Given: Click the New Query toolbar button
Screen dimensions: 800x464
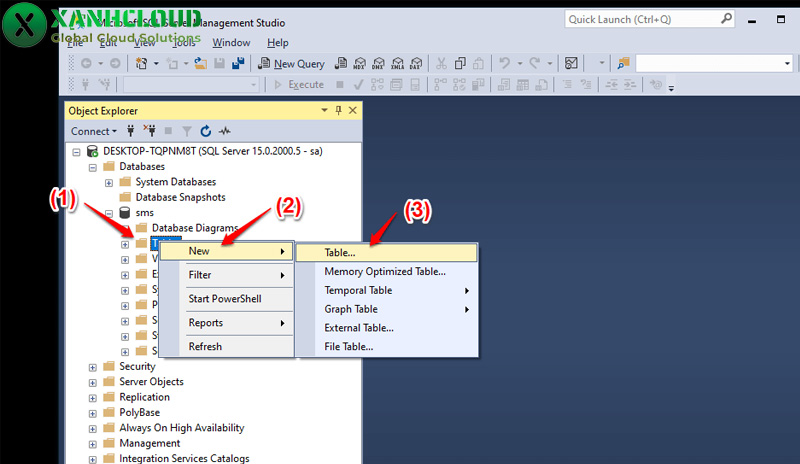Looking at the screenshot, I should click(x=291, y=63).
